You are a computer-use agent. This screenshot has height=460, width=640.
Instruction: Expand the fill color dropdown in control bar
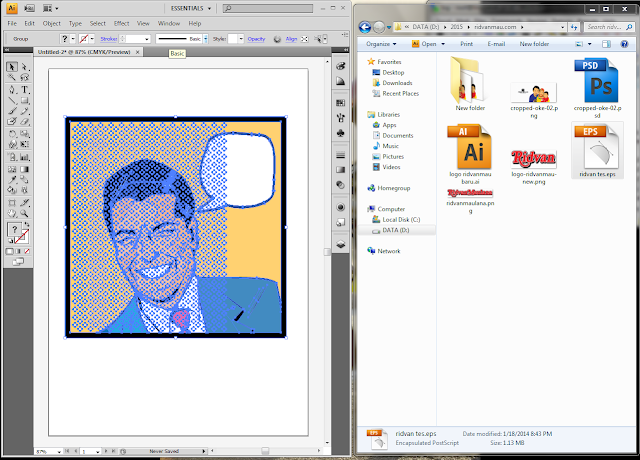click(x=73, y=39)
